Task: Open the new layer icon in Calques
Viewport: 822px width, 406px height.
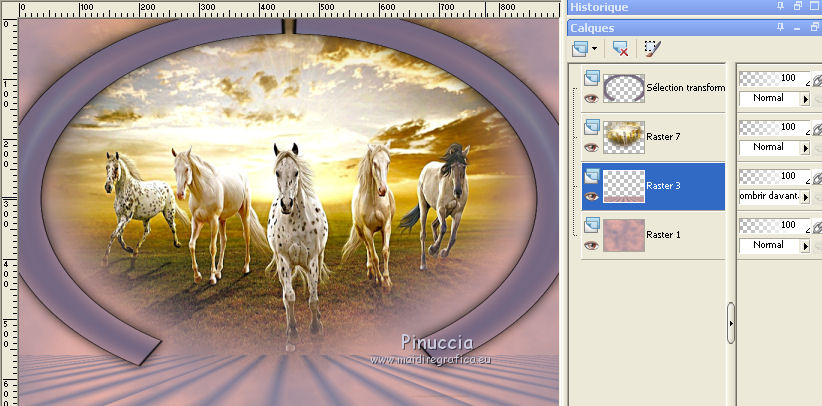Action: [x=579, y=49]
